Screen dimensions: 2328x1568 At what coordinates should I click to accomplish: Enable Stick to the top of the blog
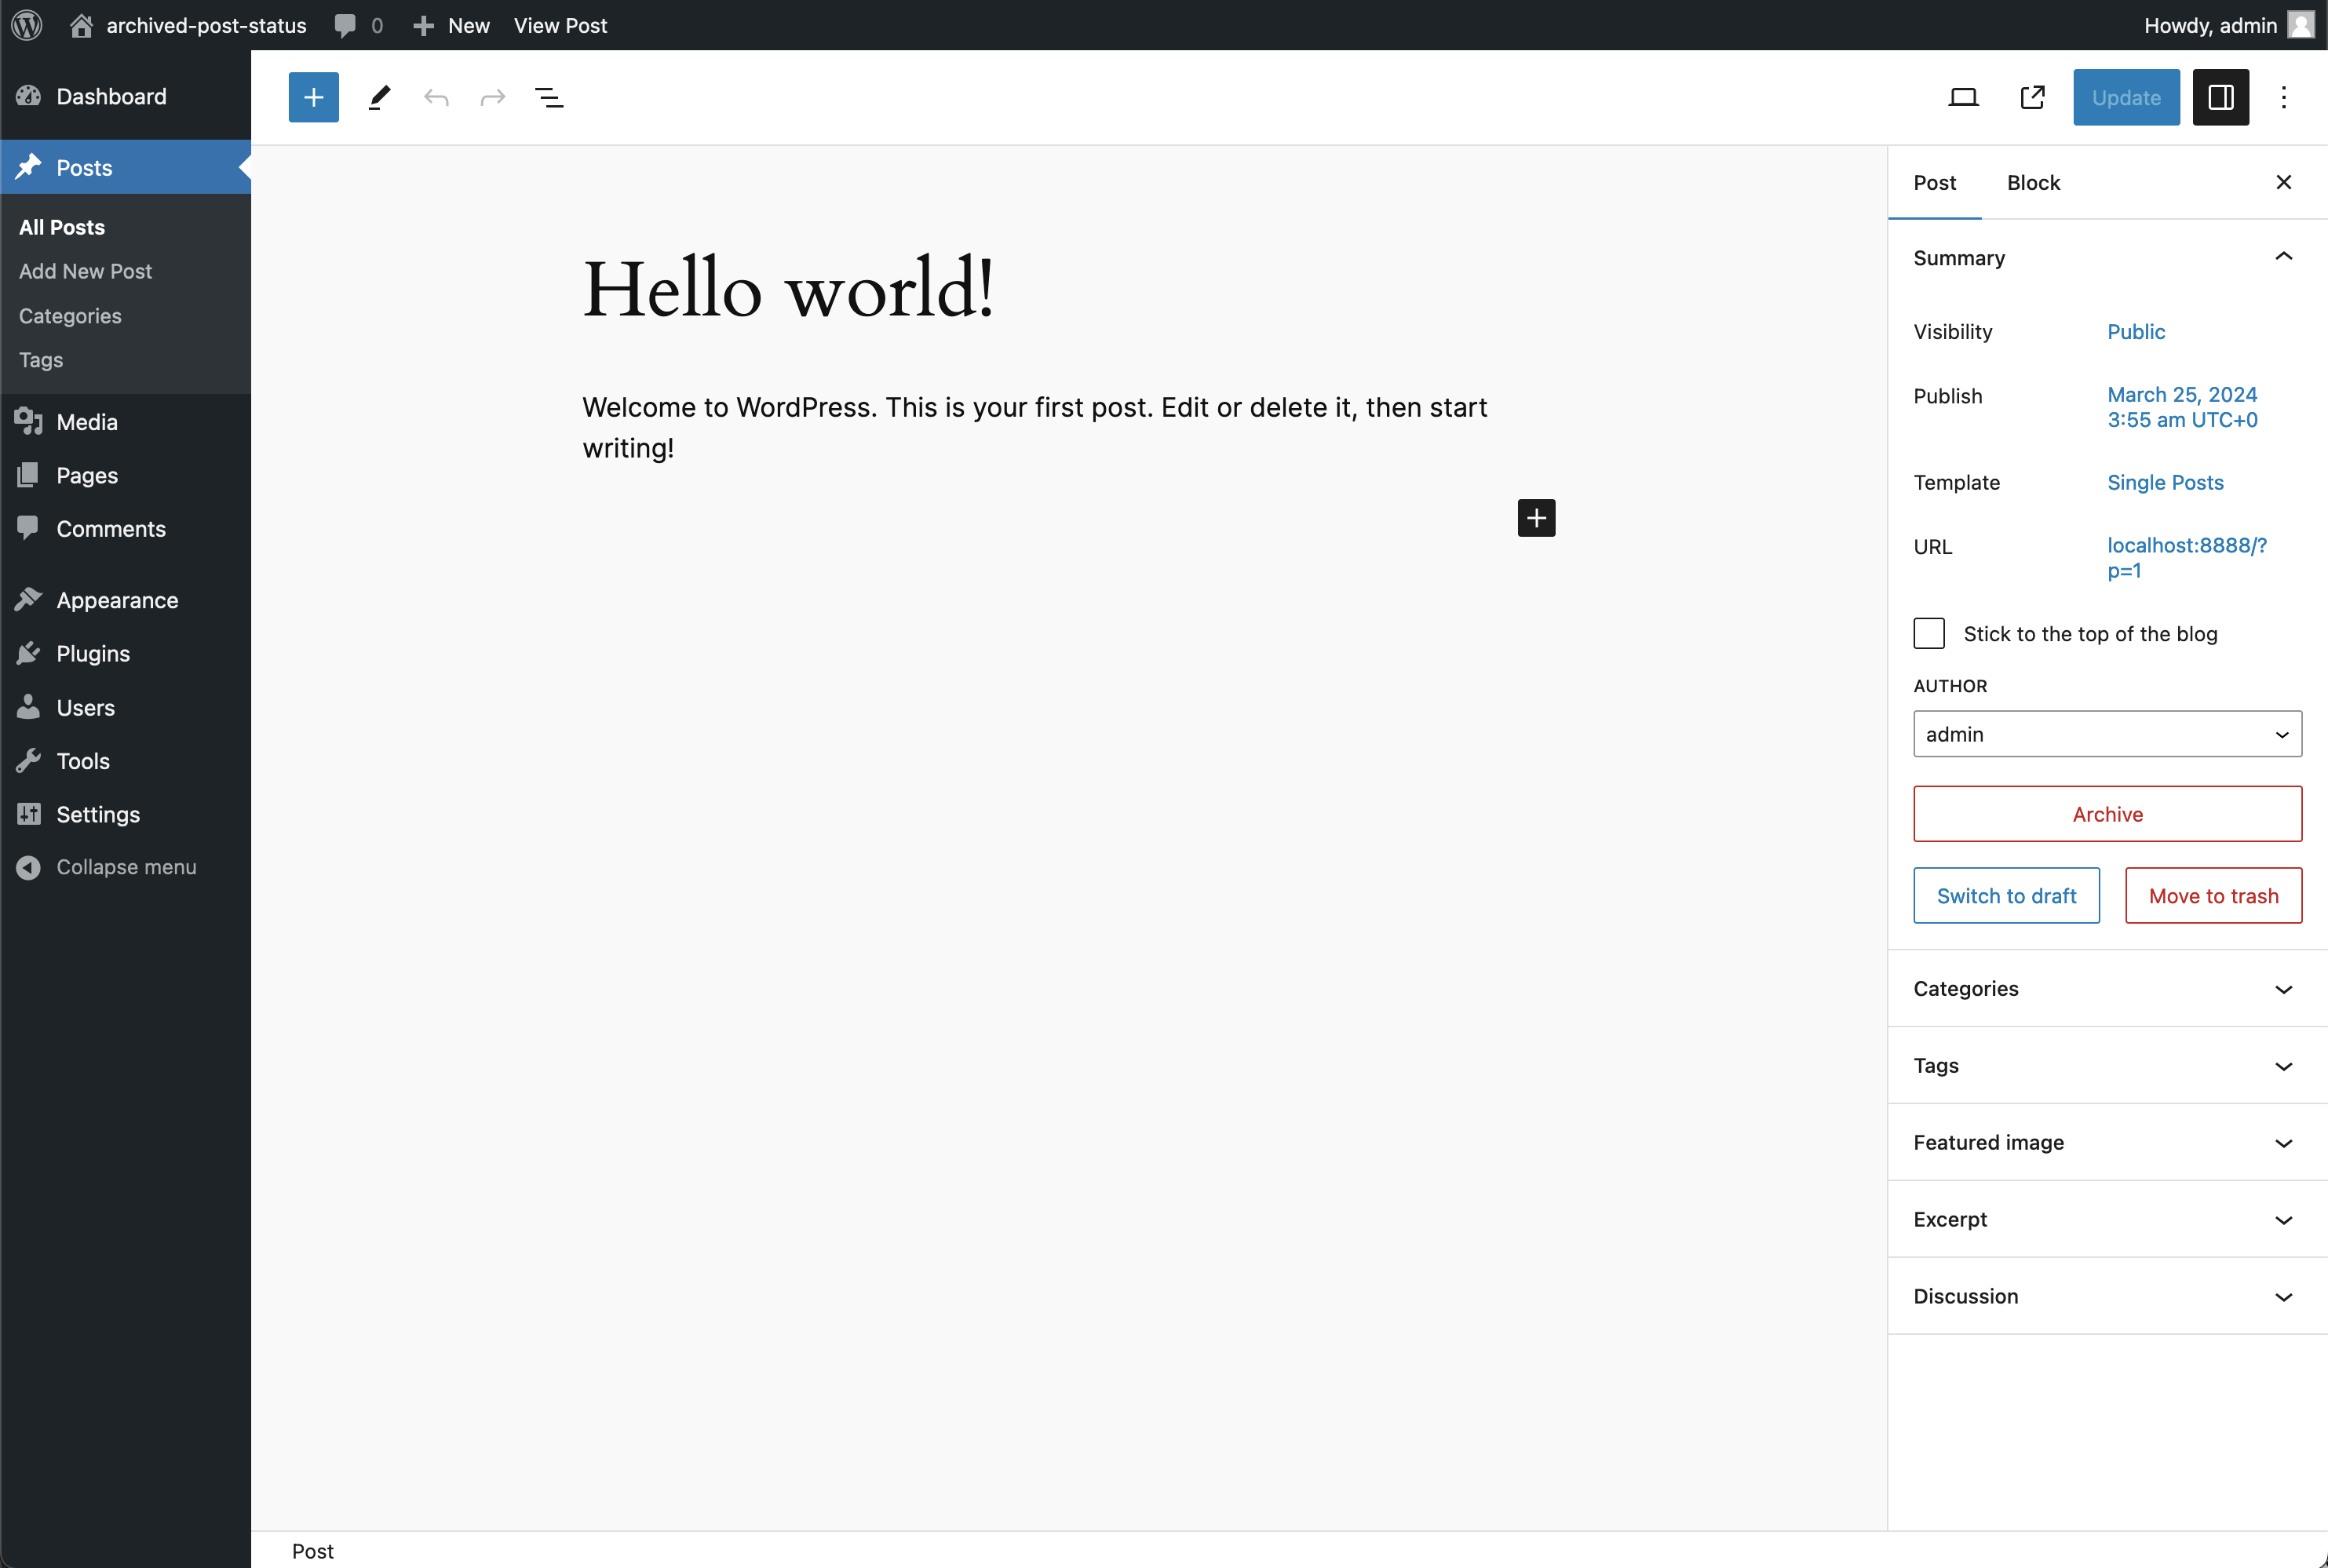point(1929,633)
